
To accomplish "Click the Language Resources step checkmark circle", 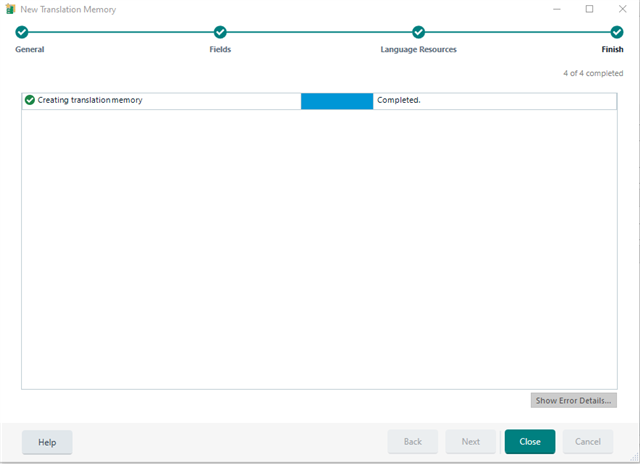I will point(418,32).
